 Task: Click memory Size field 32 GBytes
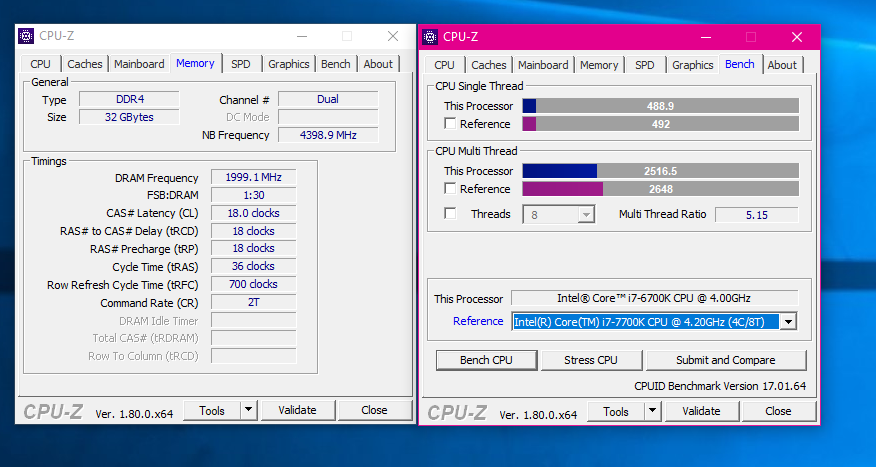(x=130, y=117)
